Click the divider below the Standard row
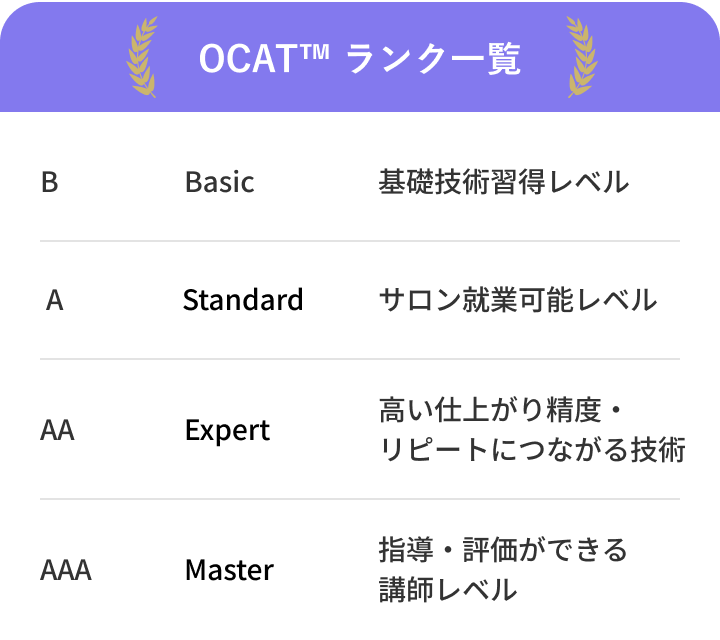Image resolution: width=720 pixels, height=640 pixels. click(x=360, y=359)
